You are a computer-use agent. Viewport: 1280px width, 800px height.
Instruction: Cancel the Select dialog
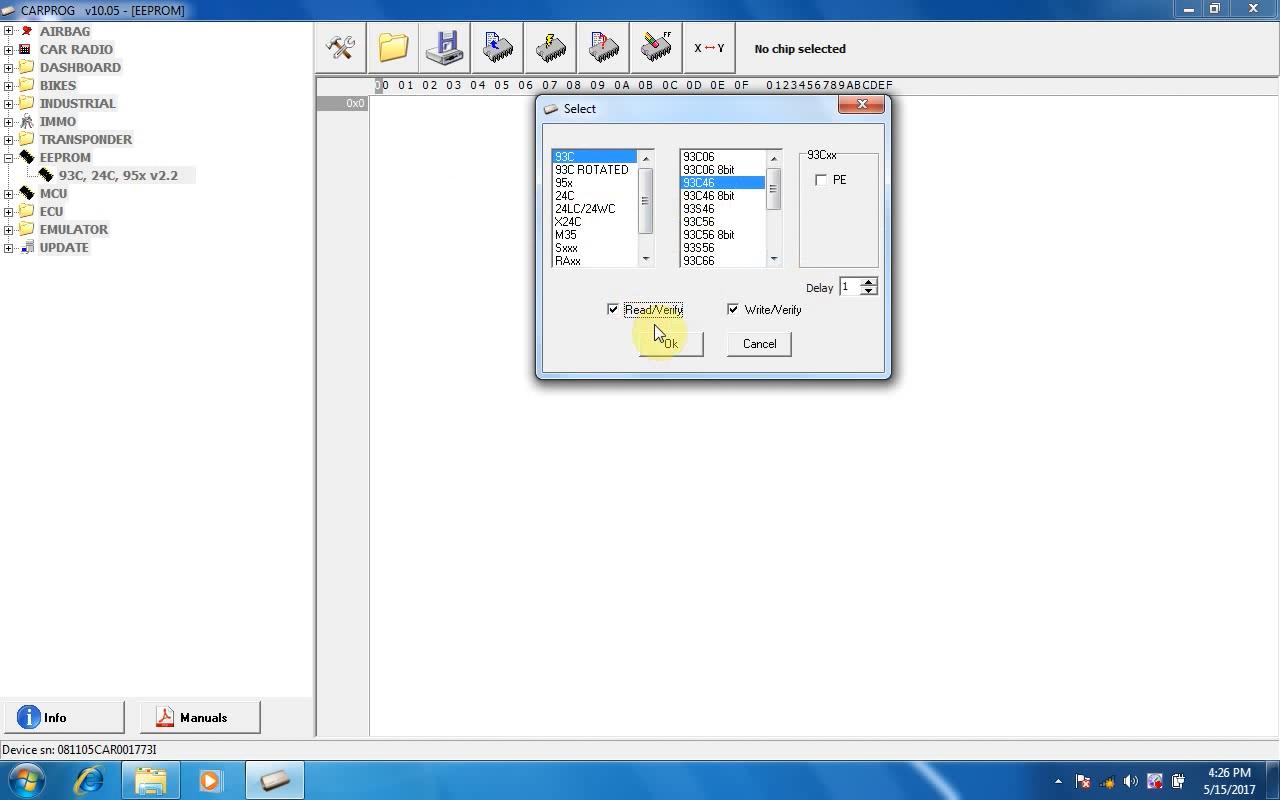point(759,344)
